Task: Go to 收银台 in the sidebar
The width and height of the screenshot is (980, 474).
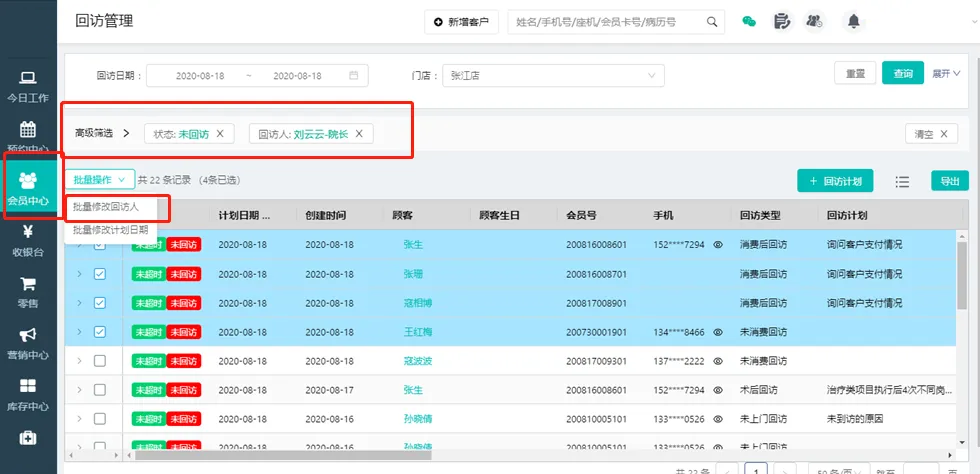Action: pyautogui.click(x=28, y=241)
